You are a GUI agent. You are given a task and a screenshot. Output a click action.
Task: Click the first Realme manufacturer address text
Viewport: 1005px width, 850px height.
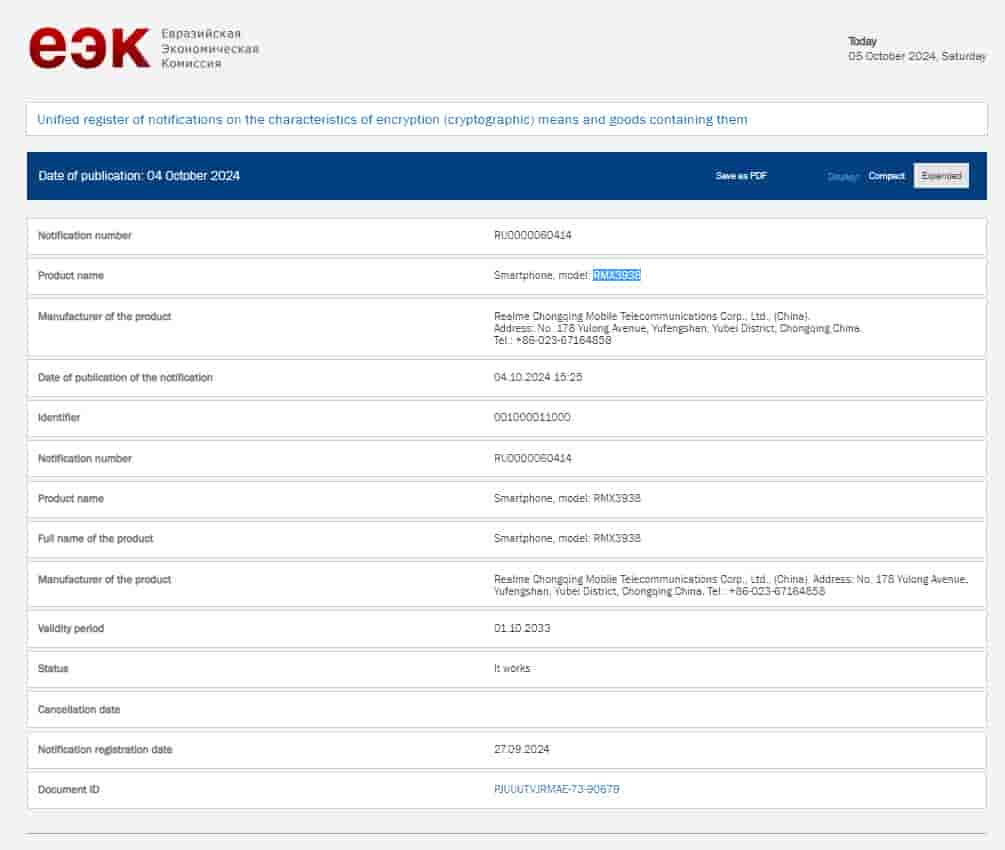point(677,328)
